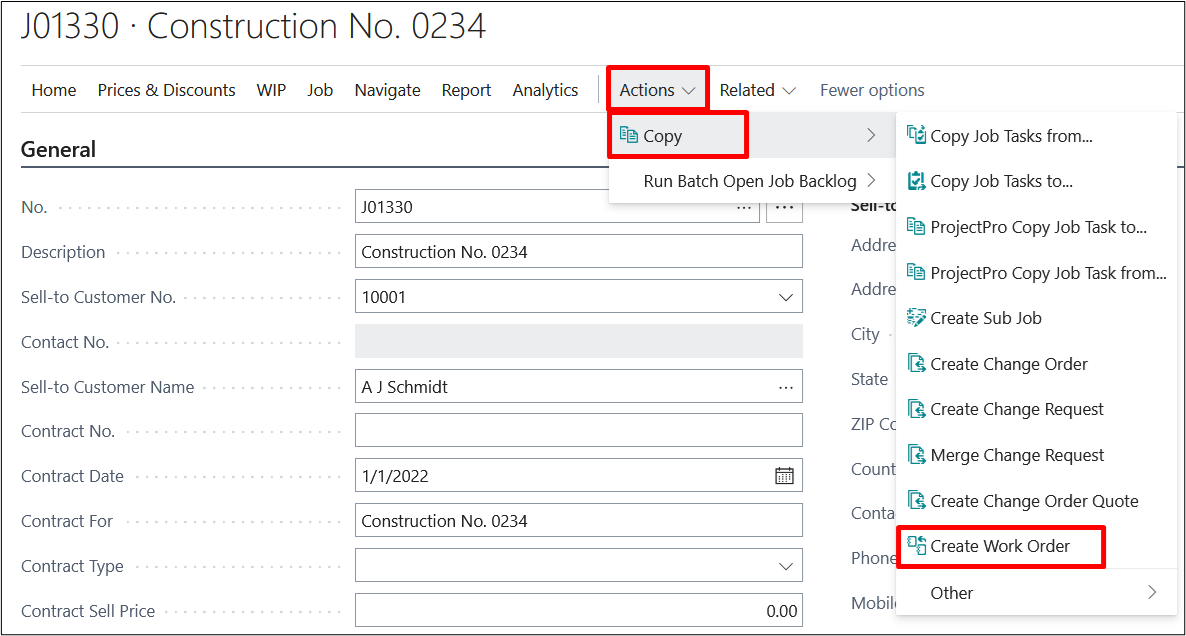Click the Merge Change Request icon
The height and width of the screenshot is (636, 1186).
coord(916,455)
